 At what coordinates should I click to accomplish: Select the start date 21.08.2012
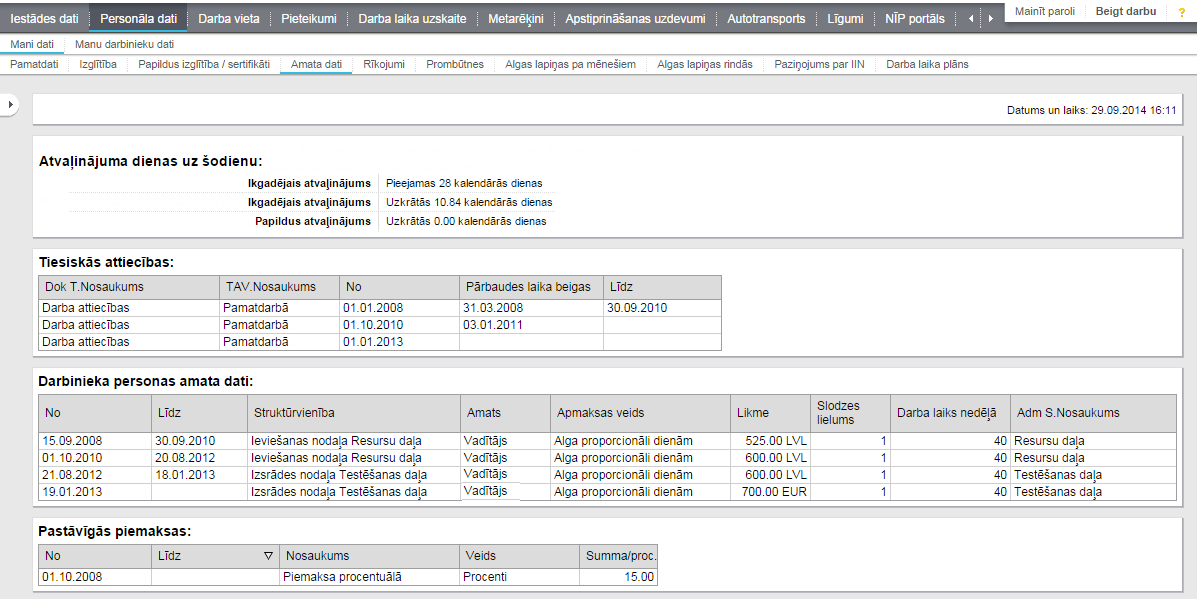pos(95,475)
